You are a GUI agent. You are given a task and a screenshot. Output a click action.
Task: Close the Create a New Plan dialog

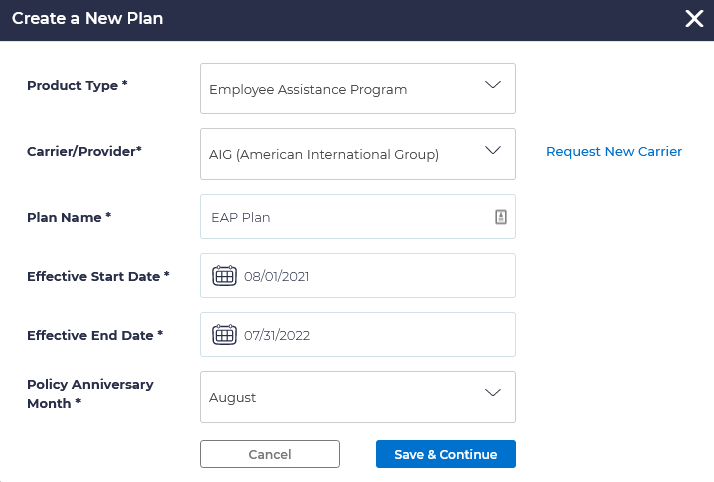click(x=694, y=19)
